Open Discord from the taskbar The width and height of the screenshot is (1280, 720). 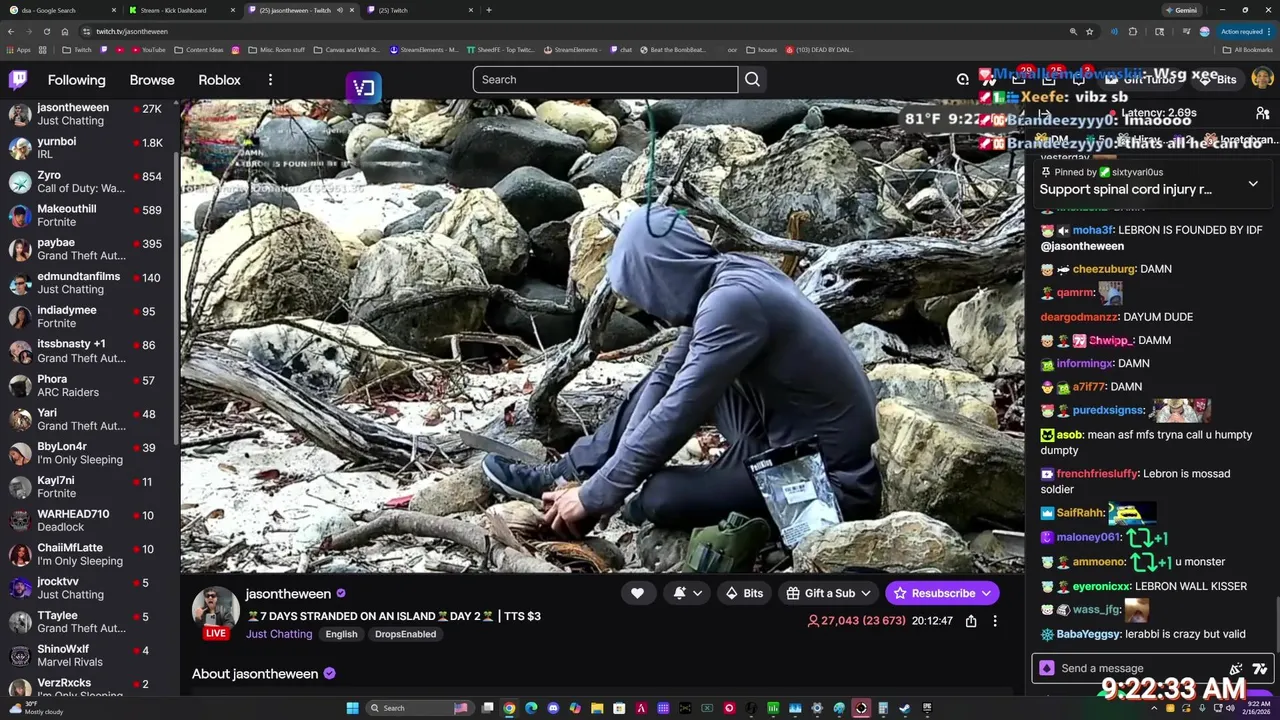point(553,709)
